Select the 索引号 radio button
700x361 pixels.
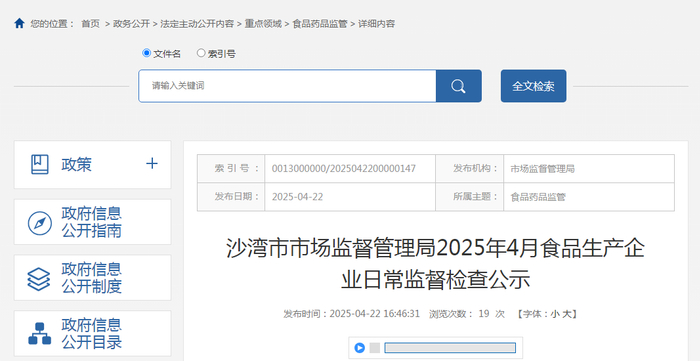(x=201, y=53)
